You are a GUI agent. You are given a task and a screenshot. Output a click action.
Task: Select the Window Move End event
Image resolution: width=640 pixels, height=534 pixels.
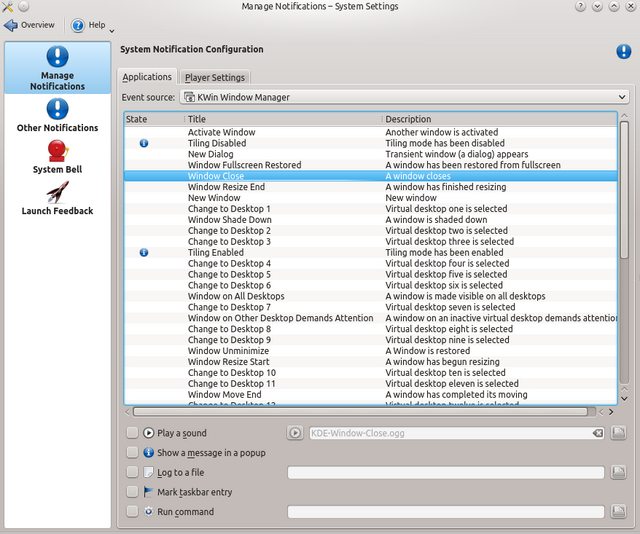pos(371,394)
